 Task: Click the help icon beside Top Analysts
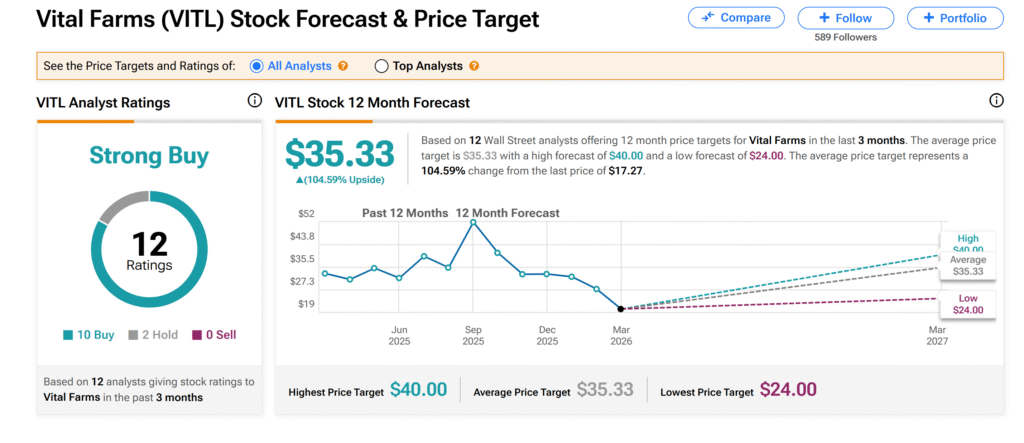(474, 66)
